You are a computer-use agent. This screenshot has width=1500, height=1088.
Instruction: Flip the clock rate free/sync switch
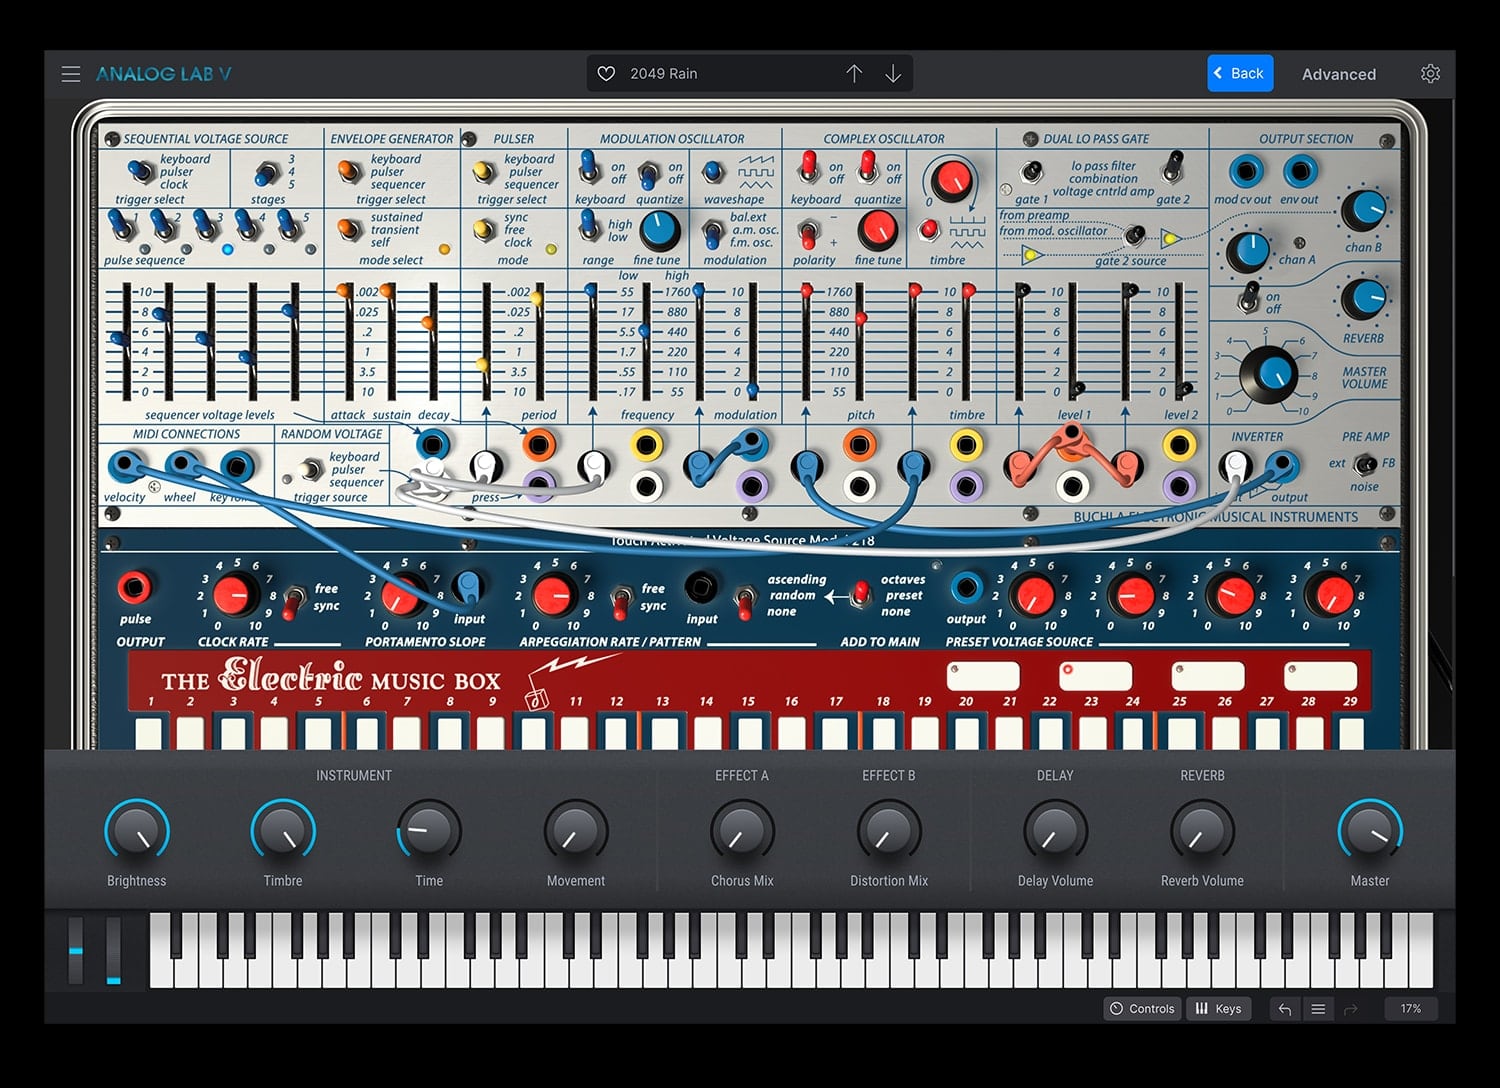[293, 602]
